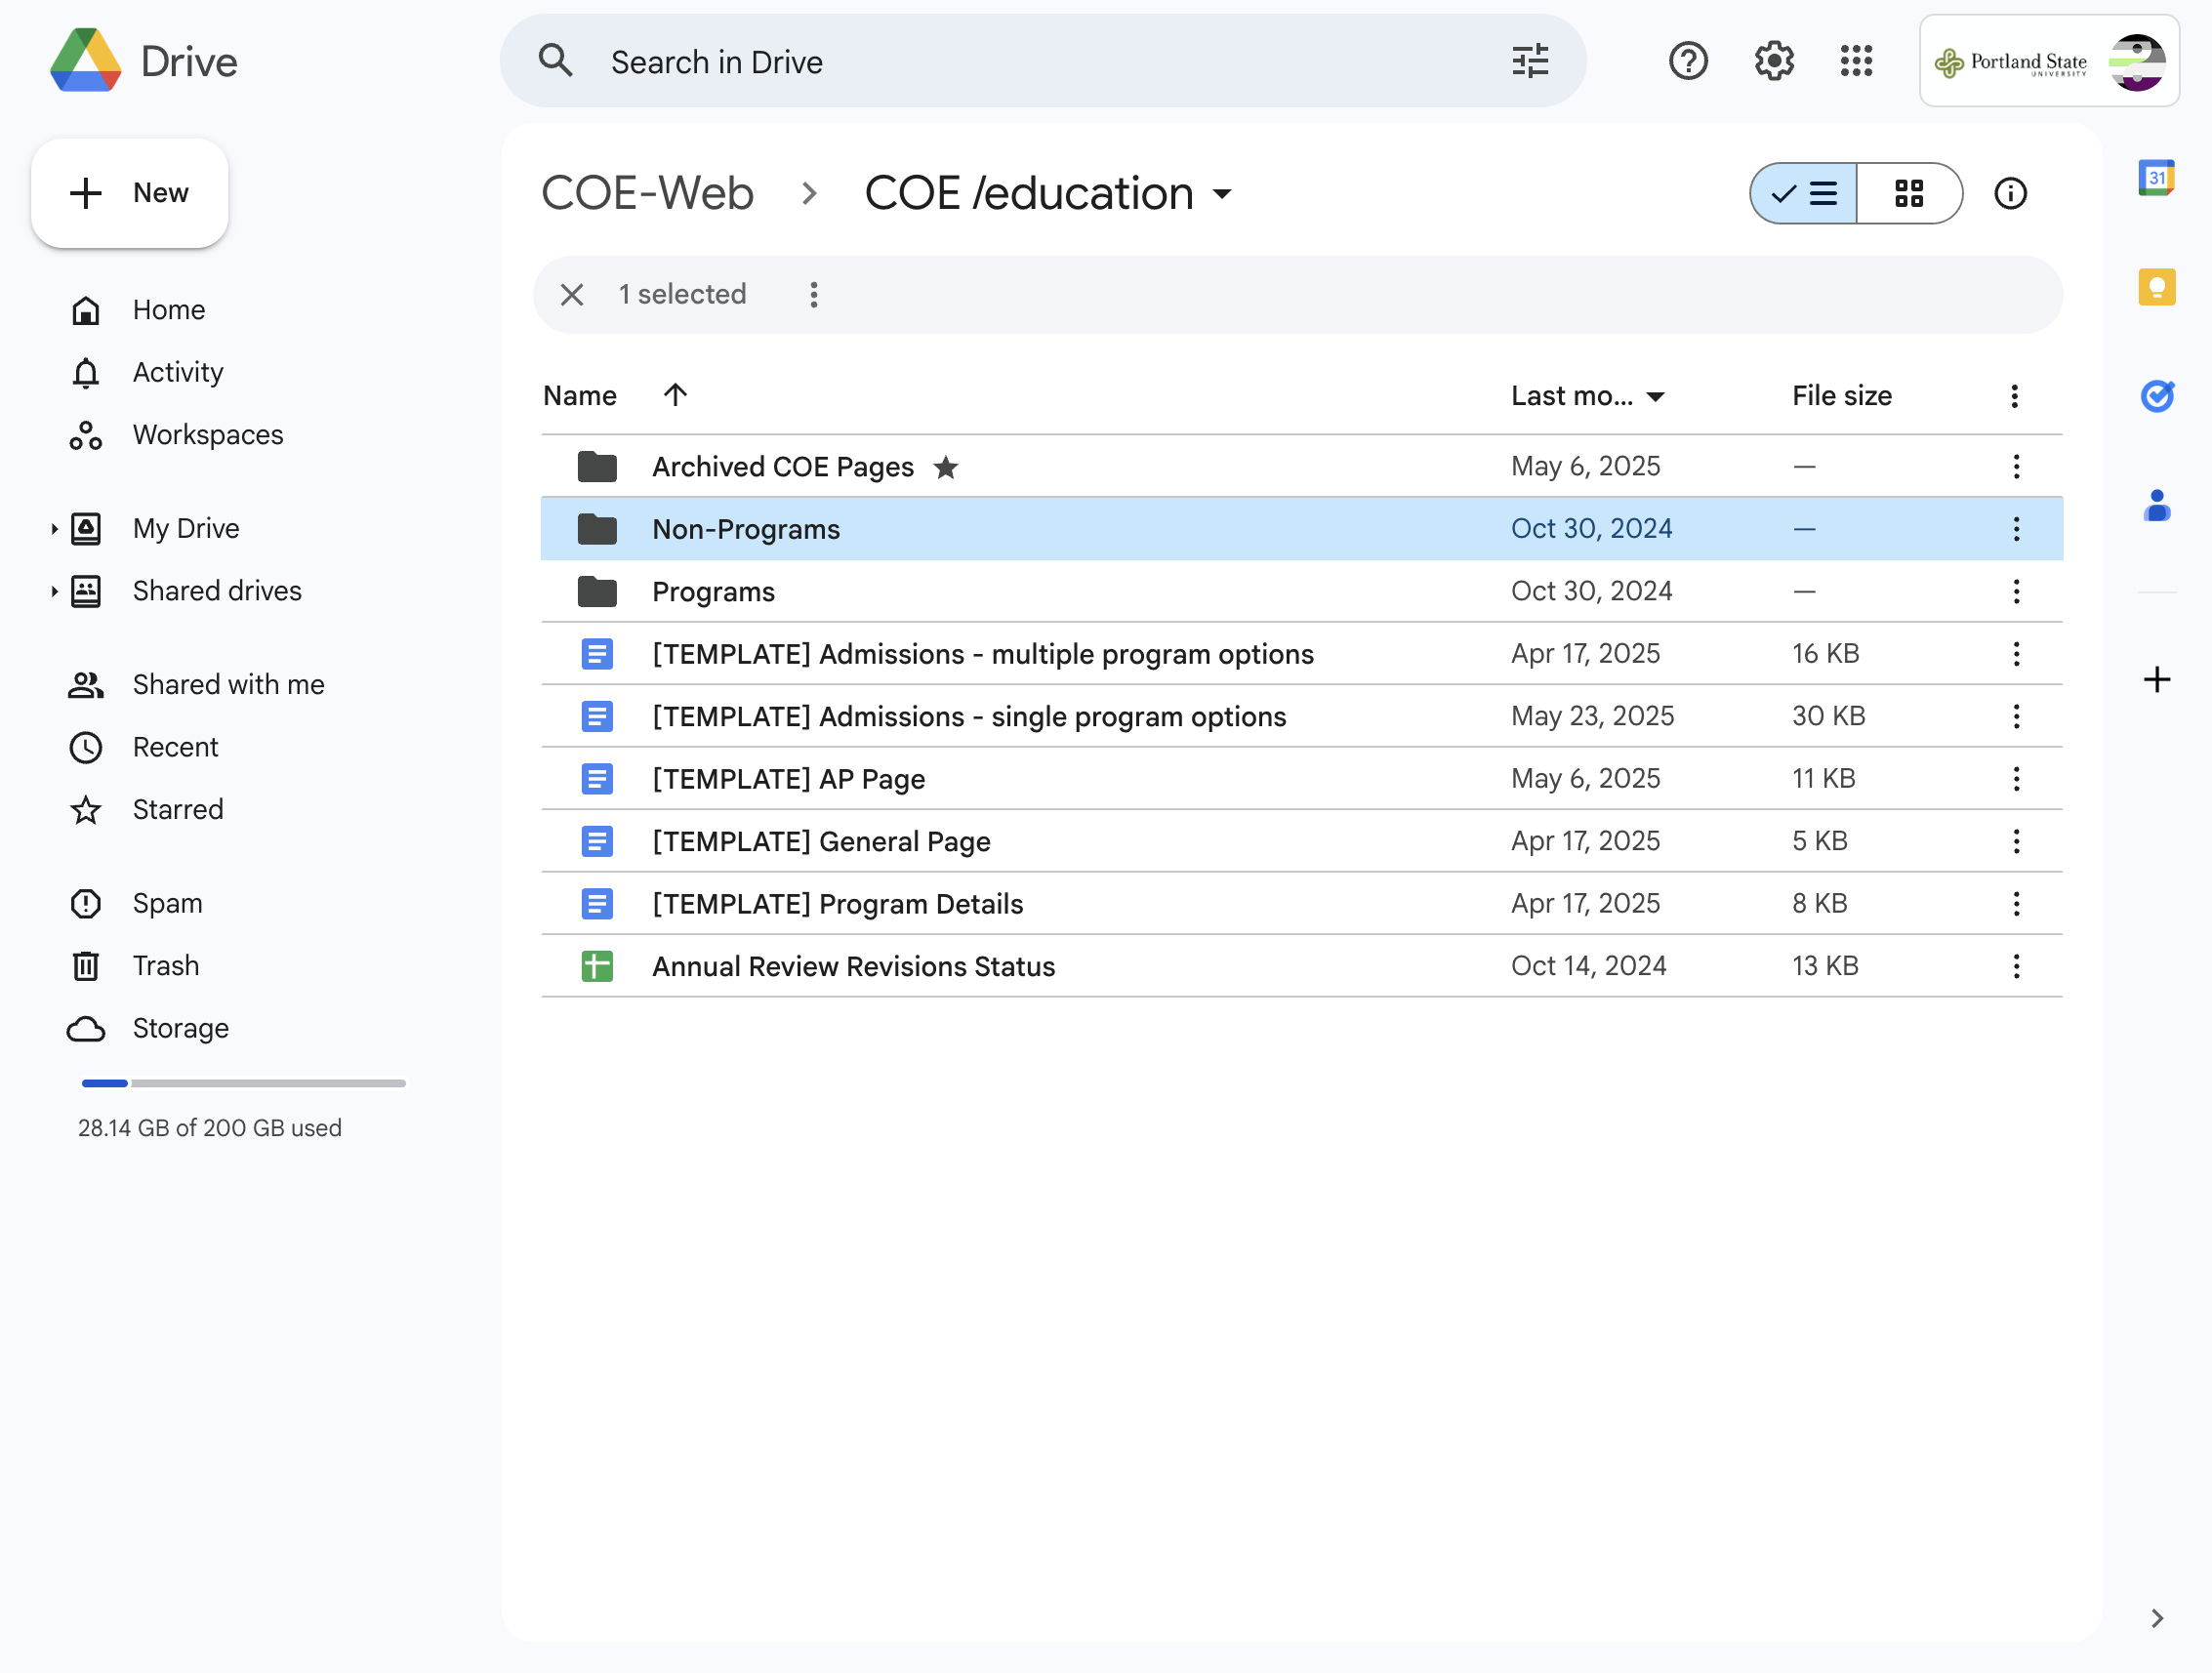Image resolution: width=2212 pixels, height=1673 pixels.
Task: Open more options for [TEMPLATE] AP Page
Action: click(2016, 779)
